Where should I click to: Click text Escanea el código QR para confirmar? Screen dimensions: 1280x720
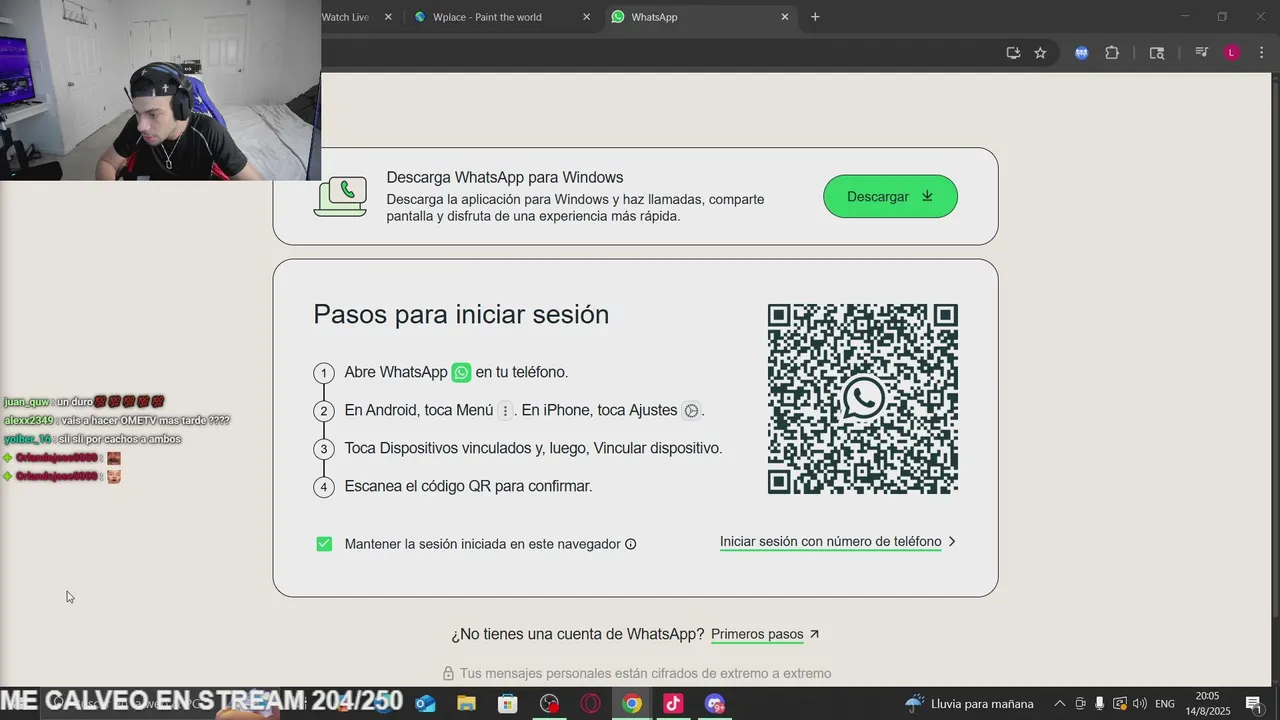pyautogui.click(x=468, y=486)
